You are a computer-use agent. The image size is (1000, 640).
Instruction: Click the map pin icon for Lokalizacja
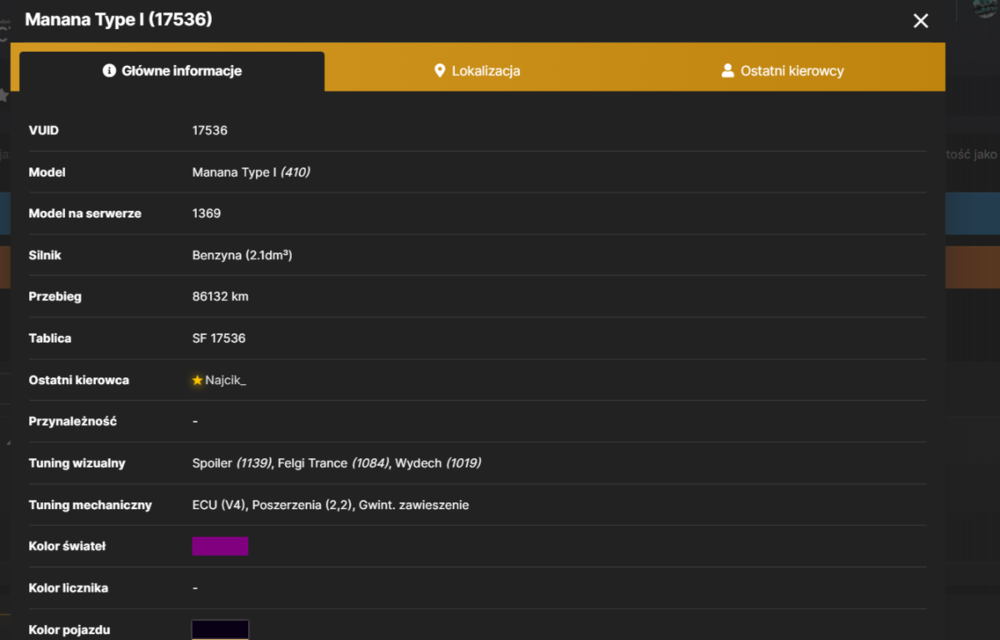click(x=439, y=71)
